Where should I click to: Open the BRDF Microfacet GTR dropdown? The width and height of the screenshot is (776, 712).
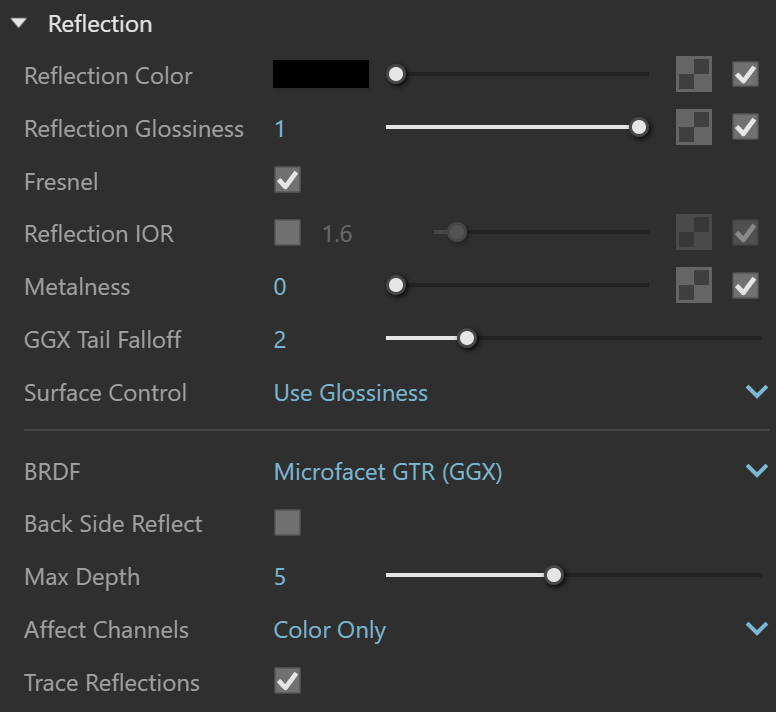point(521,471)
